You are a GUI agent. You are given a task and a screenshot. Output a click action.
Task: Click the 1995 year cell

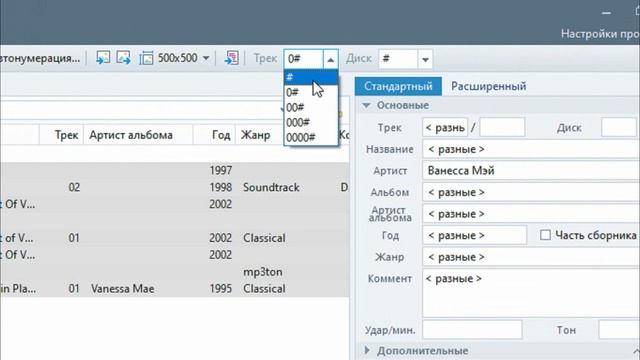click(x=220, y=289)
